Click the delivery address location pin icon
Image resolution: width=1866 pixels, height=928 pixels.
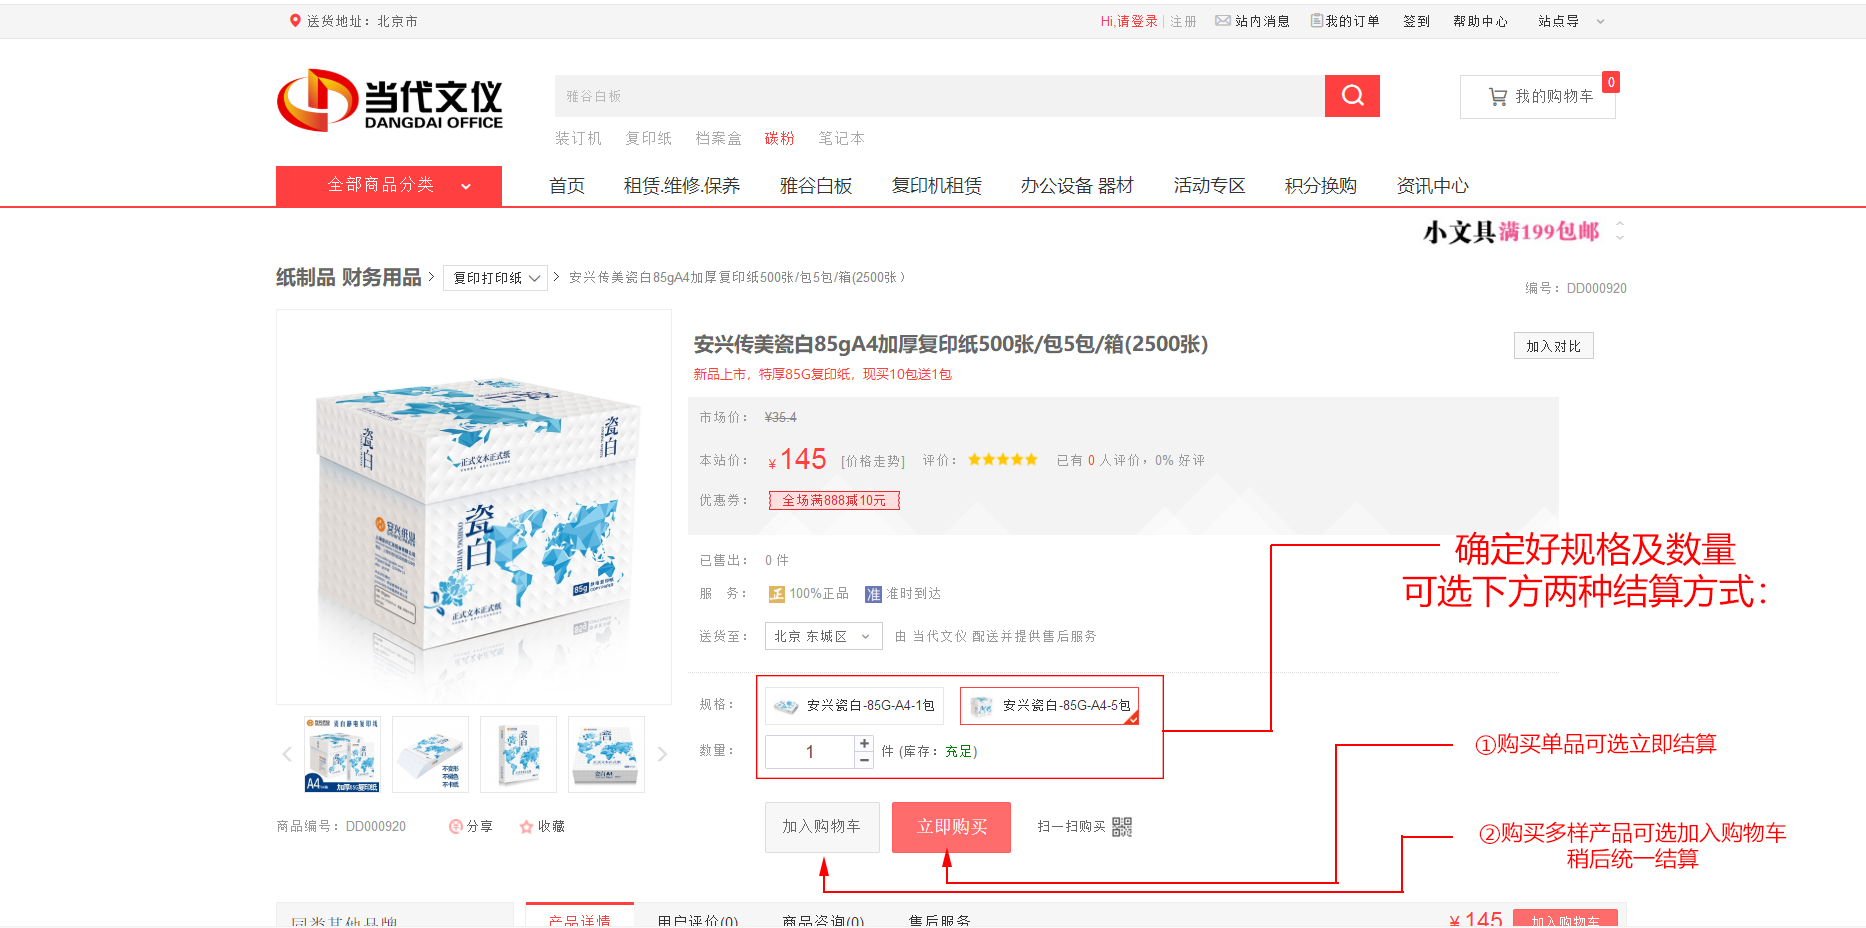click(x=295, y=20)
